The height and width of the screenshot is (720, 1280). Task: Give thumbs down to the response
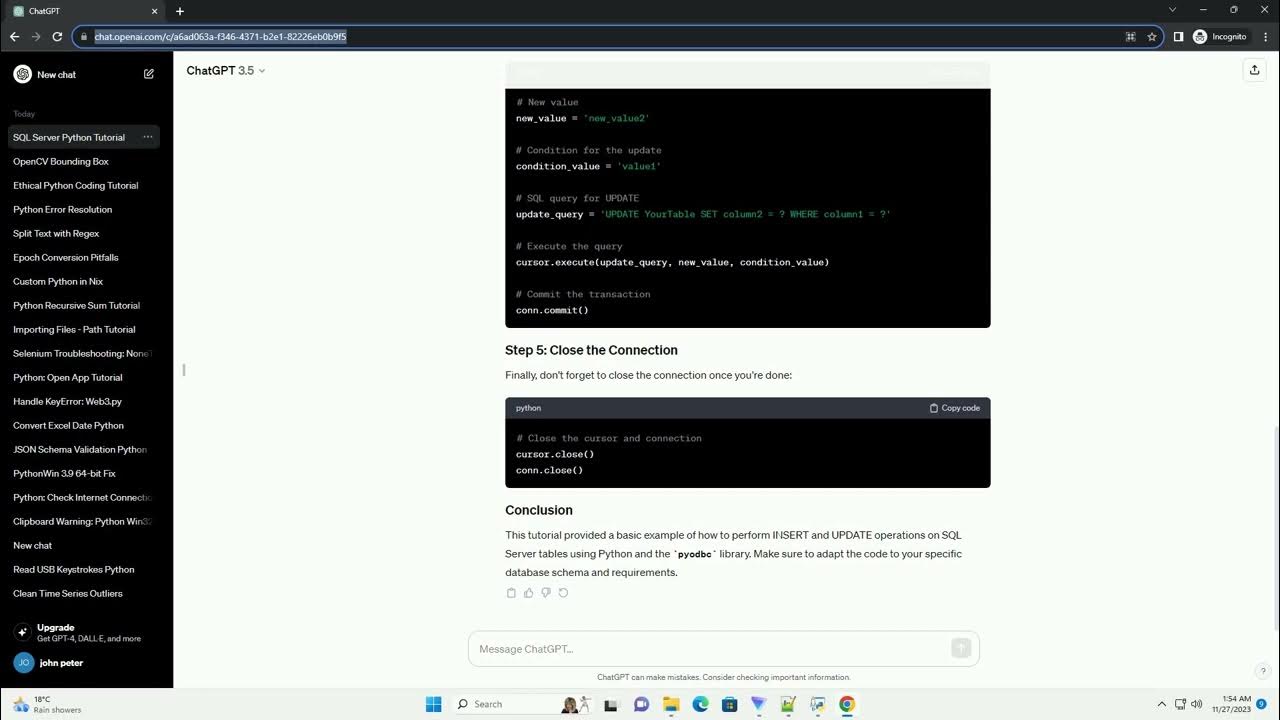(546, 593)
